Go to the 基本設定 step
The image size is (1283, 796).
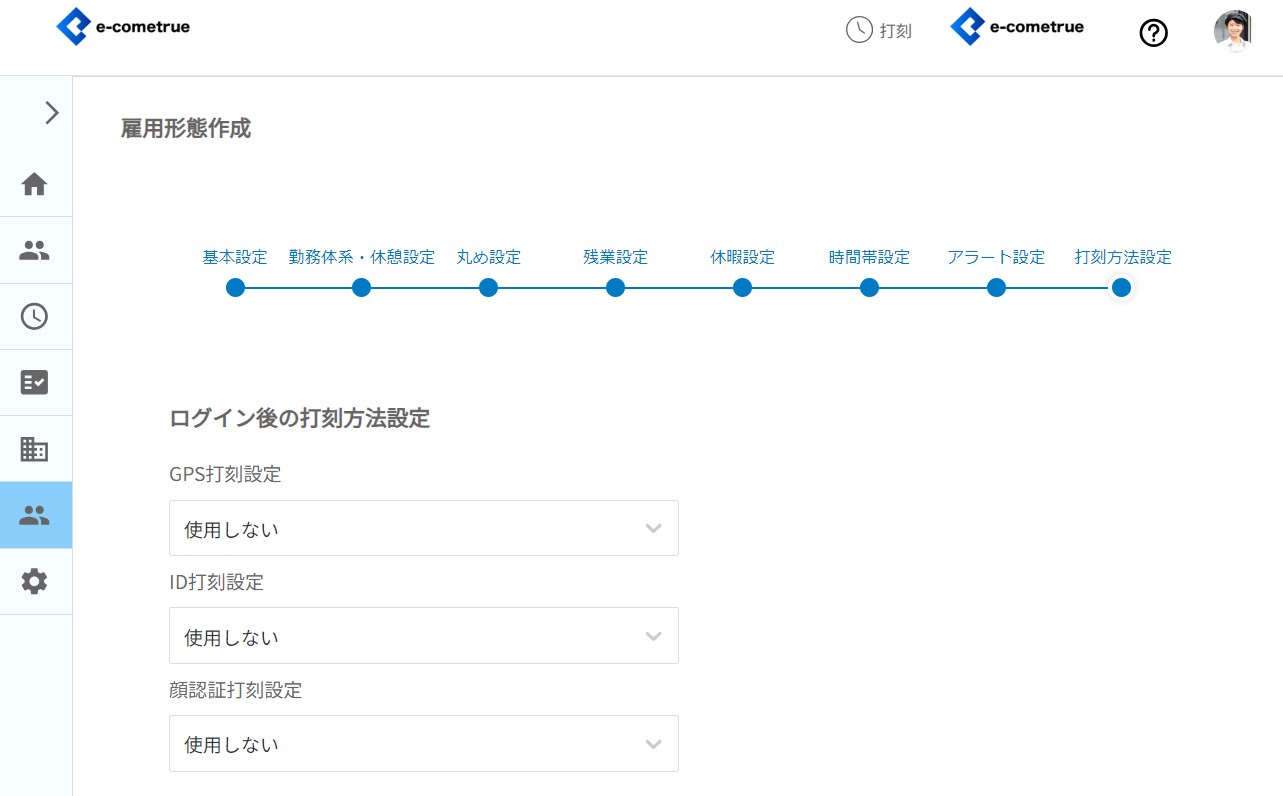point(235,257)
